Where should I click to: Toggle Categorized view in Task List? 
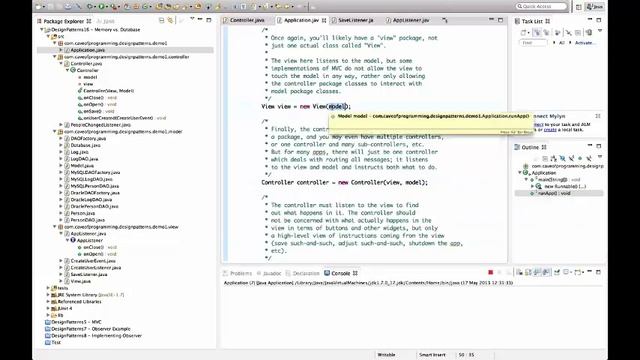coord(537,33)
